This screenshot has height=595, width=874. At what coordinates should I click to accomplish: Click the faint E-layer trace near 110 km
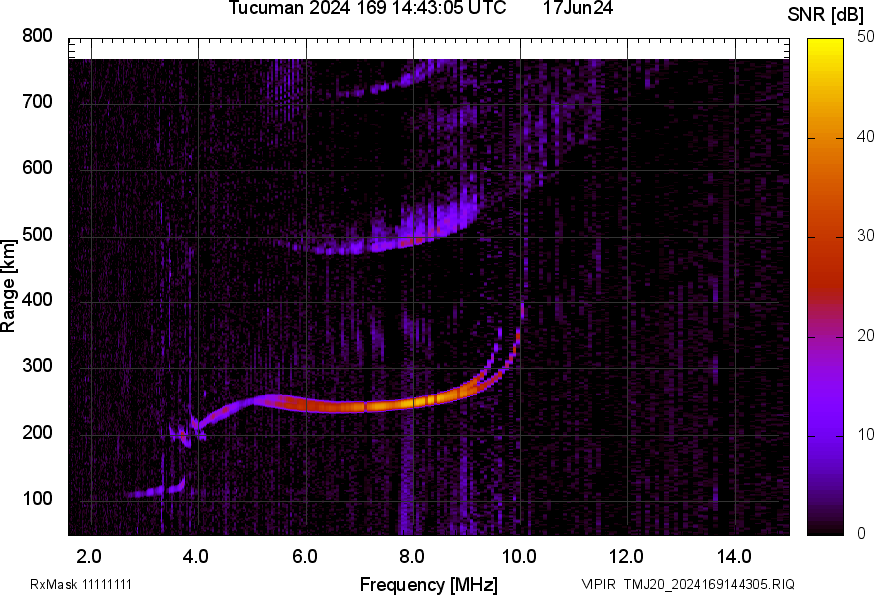pos(140,491)
